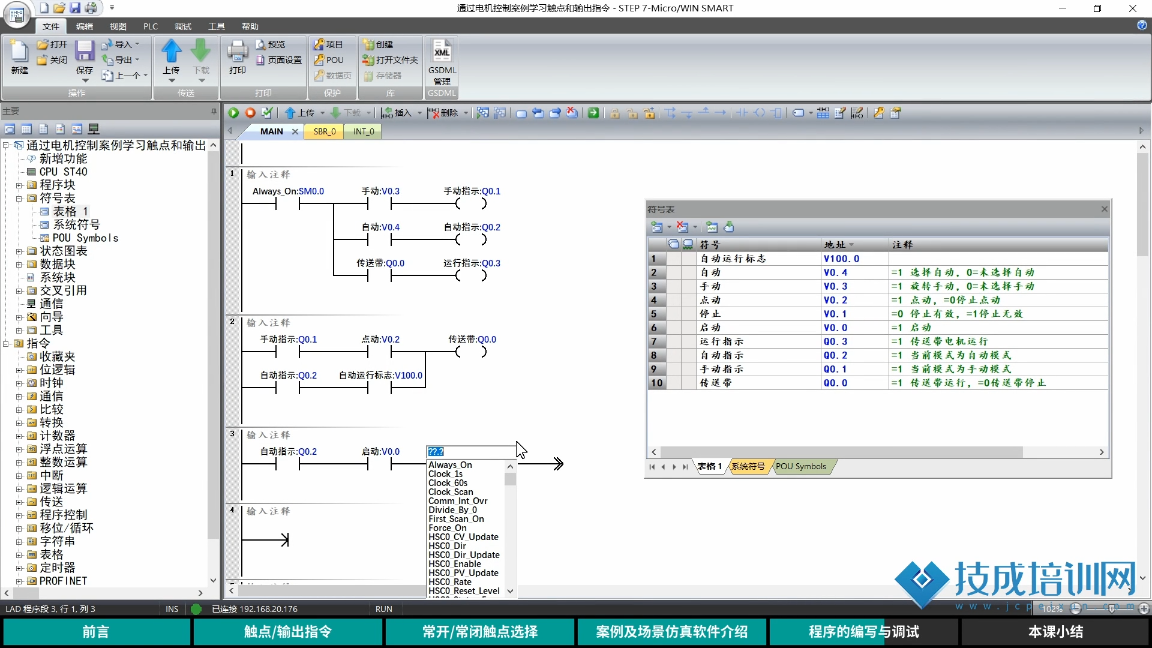Close the 符号表 floating window
1152x648 pixels.
pos(1104,209)
